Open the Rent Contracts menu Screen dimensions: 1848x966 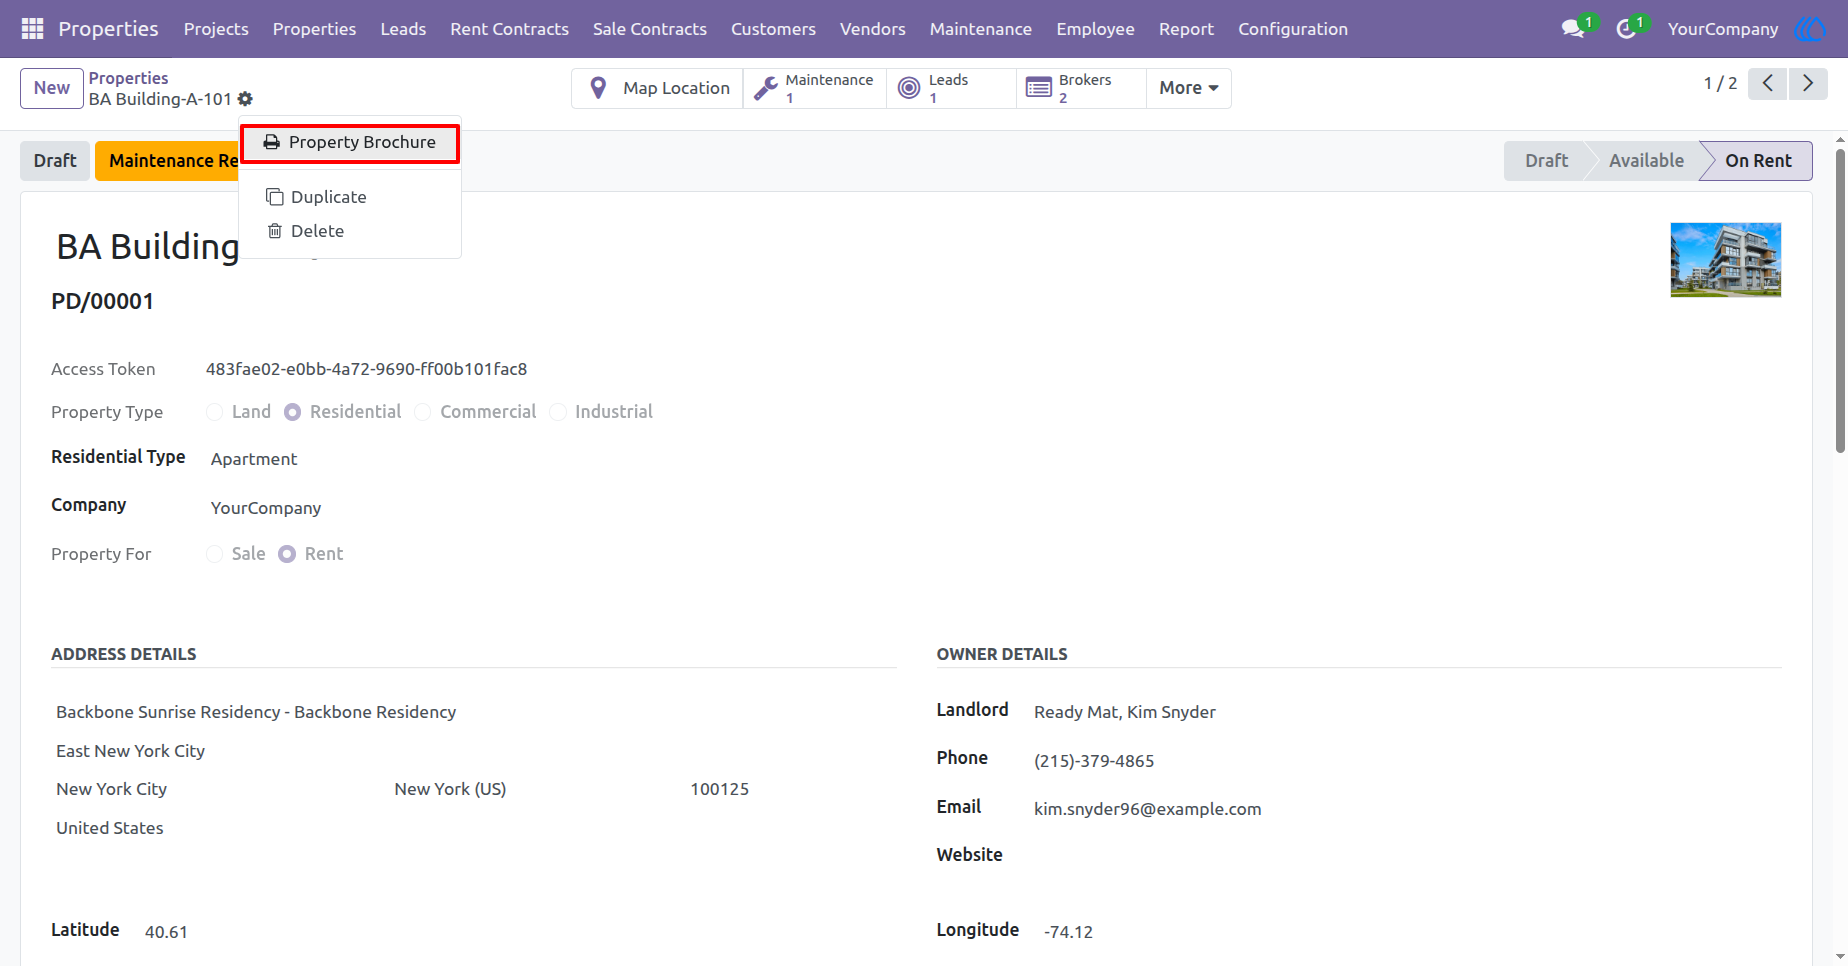pyautogui.click(x=509, y=29)
